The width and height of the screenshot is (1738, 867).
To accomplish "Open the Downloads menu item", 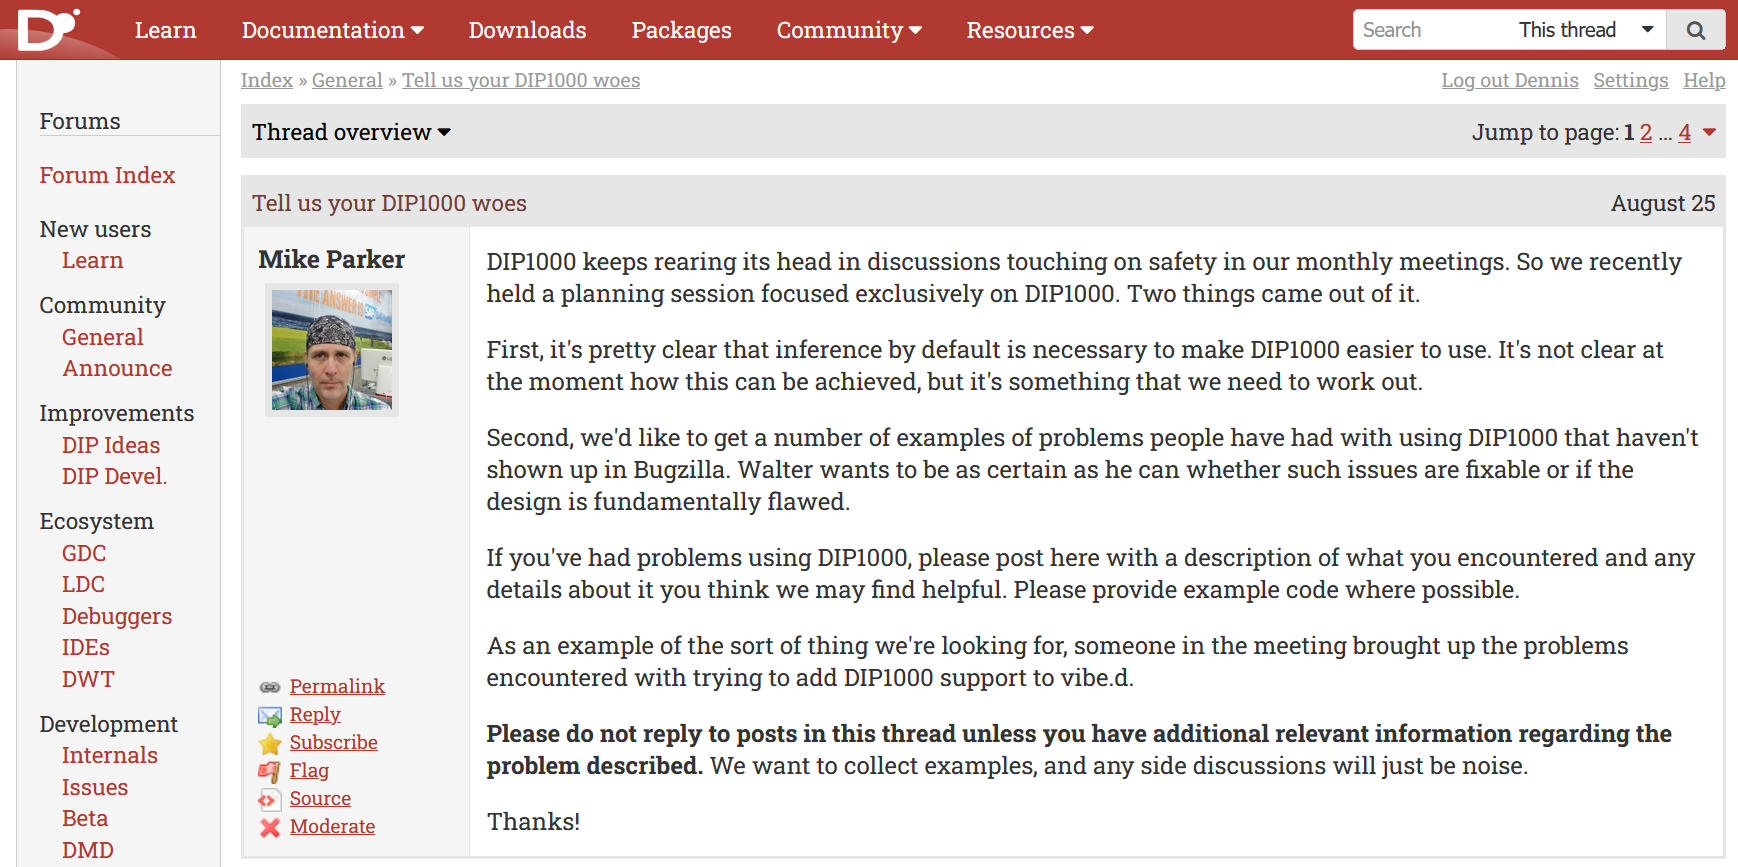I will point(527,30).
